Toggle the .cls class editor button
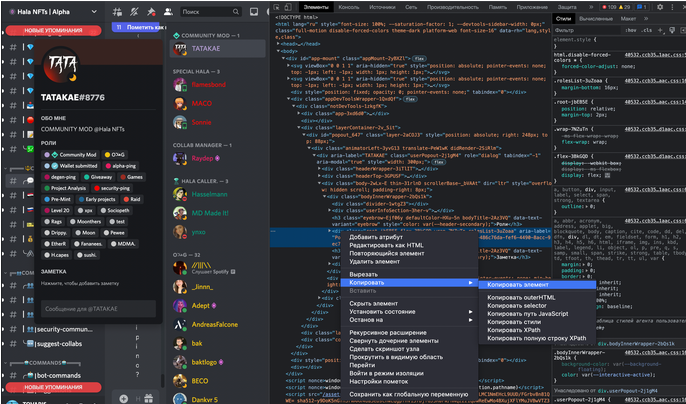This screenshot has width=686, height=404. coord(647,30)
